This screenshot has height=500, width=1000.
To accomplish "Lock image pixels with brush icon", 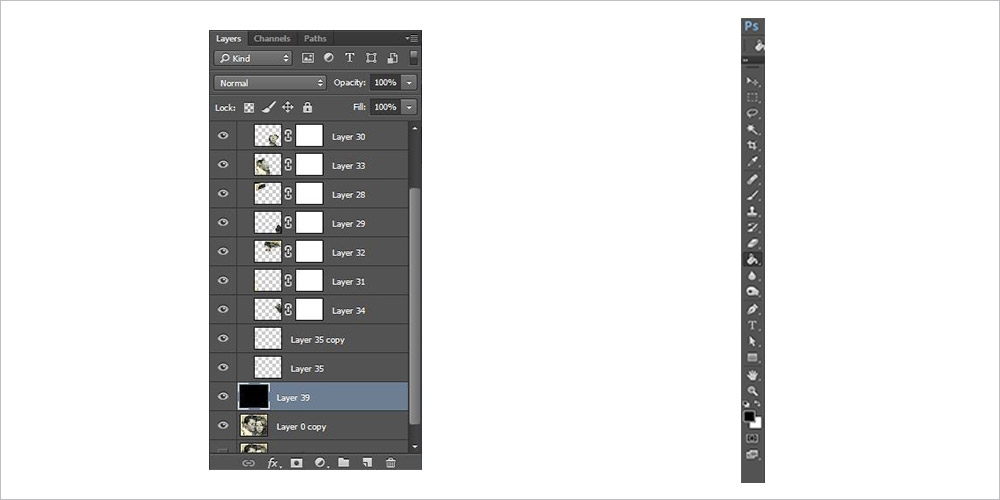I will pos(268,107).
